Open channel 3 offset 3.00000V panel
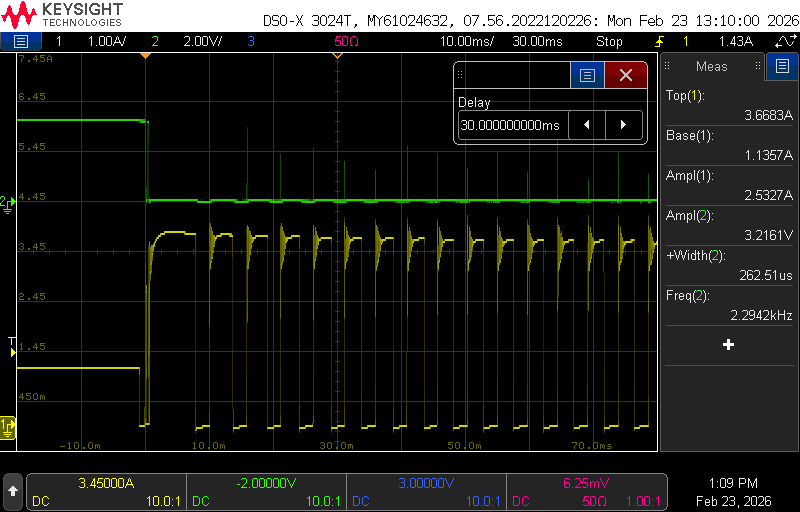Image resolution: width=800 pixels, height=512 pixels. 426,492
